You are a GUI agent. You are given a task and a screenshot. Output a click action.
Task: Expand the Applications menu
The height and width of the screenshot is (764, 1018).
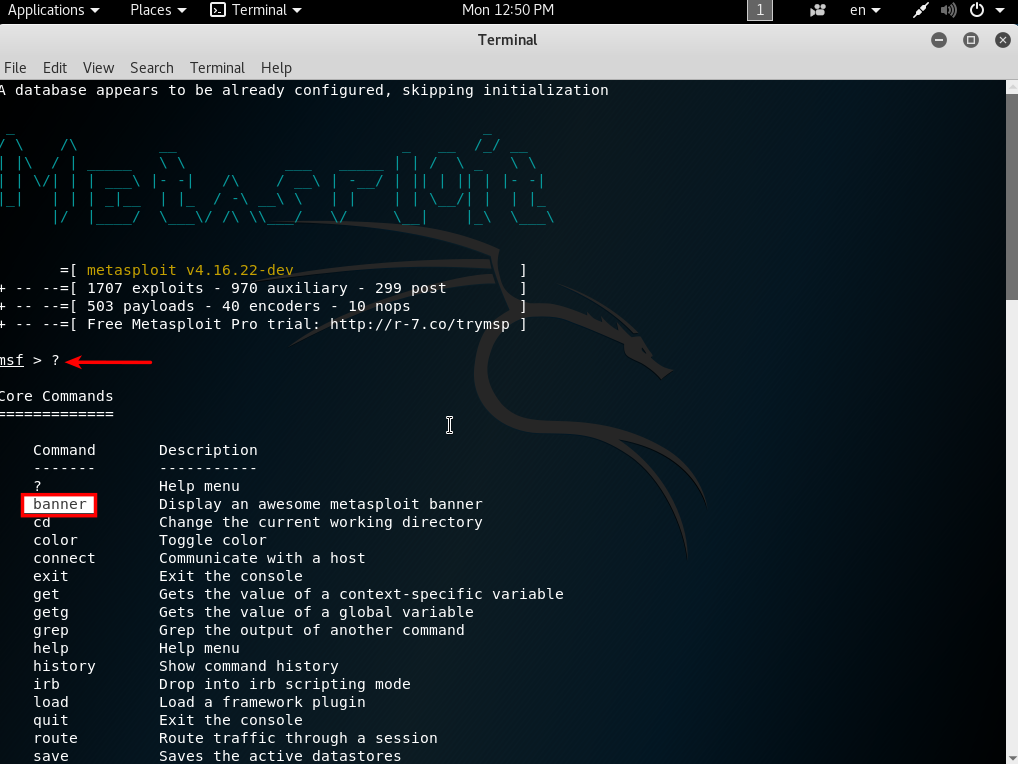(53, 10)
